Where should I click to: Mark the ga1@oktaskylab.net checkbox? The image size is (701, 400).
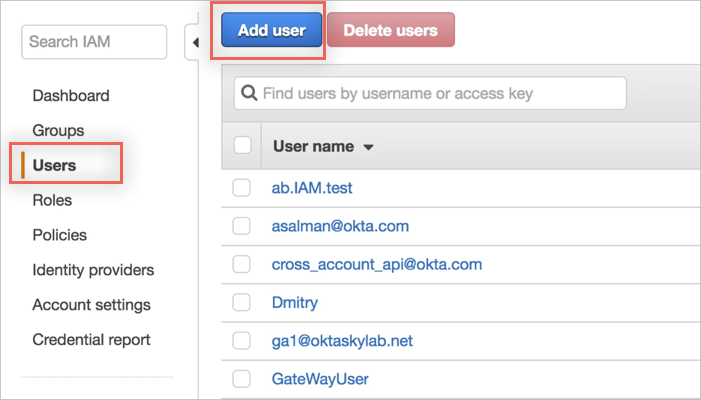coord(241,341)
